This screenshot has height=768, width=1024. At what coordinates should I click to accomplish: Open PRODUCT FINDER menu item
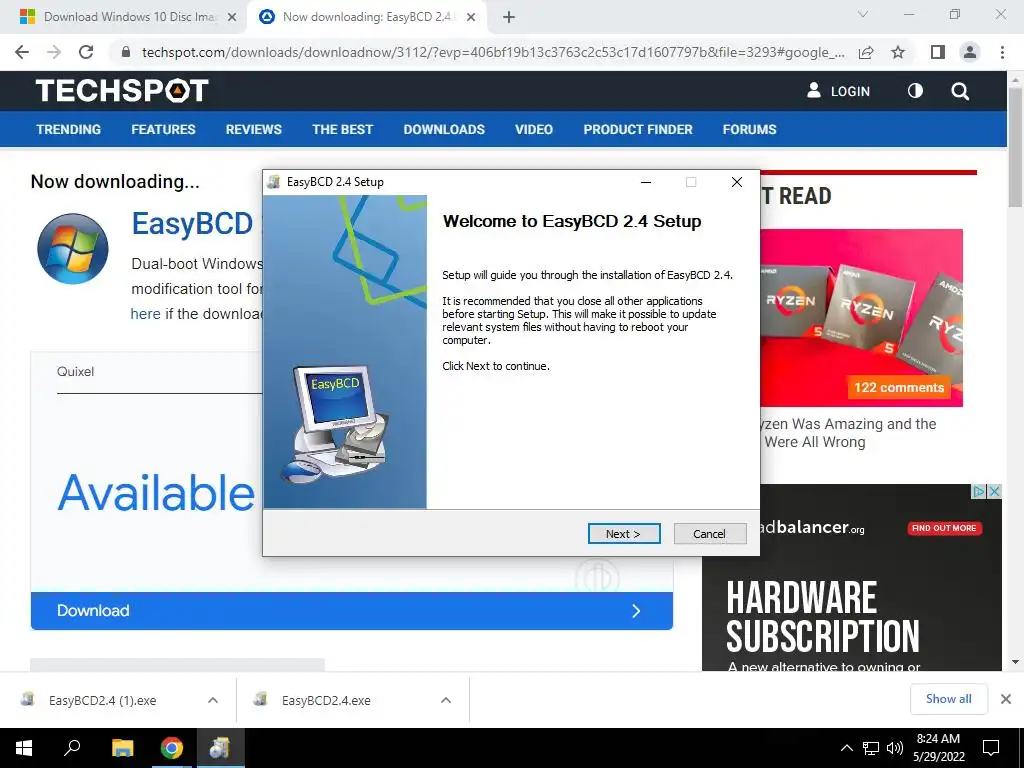[638, 129]
